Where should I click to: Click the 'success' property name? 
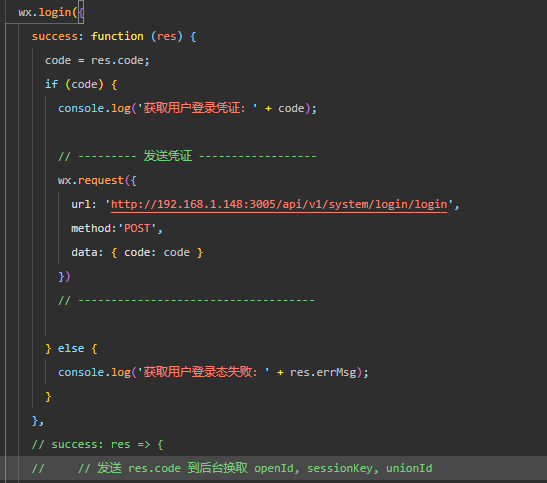tap(55, 36)
